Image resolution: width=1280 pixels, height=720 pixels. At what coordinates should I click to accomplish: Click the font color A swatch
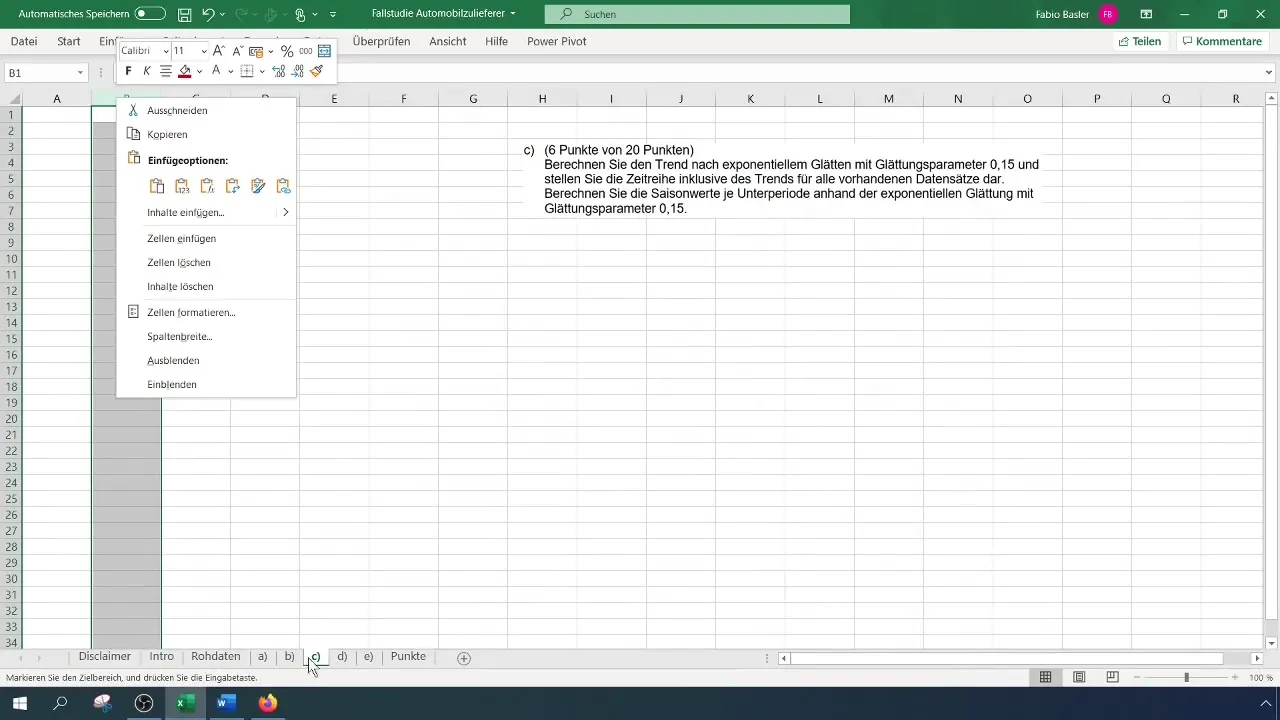click(216, 71)
